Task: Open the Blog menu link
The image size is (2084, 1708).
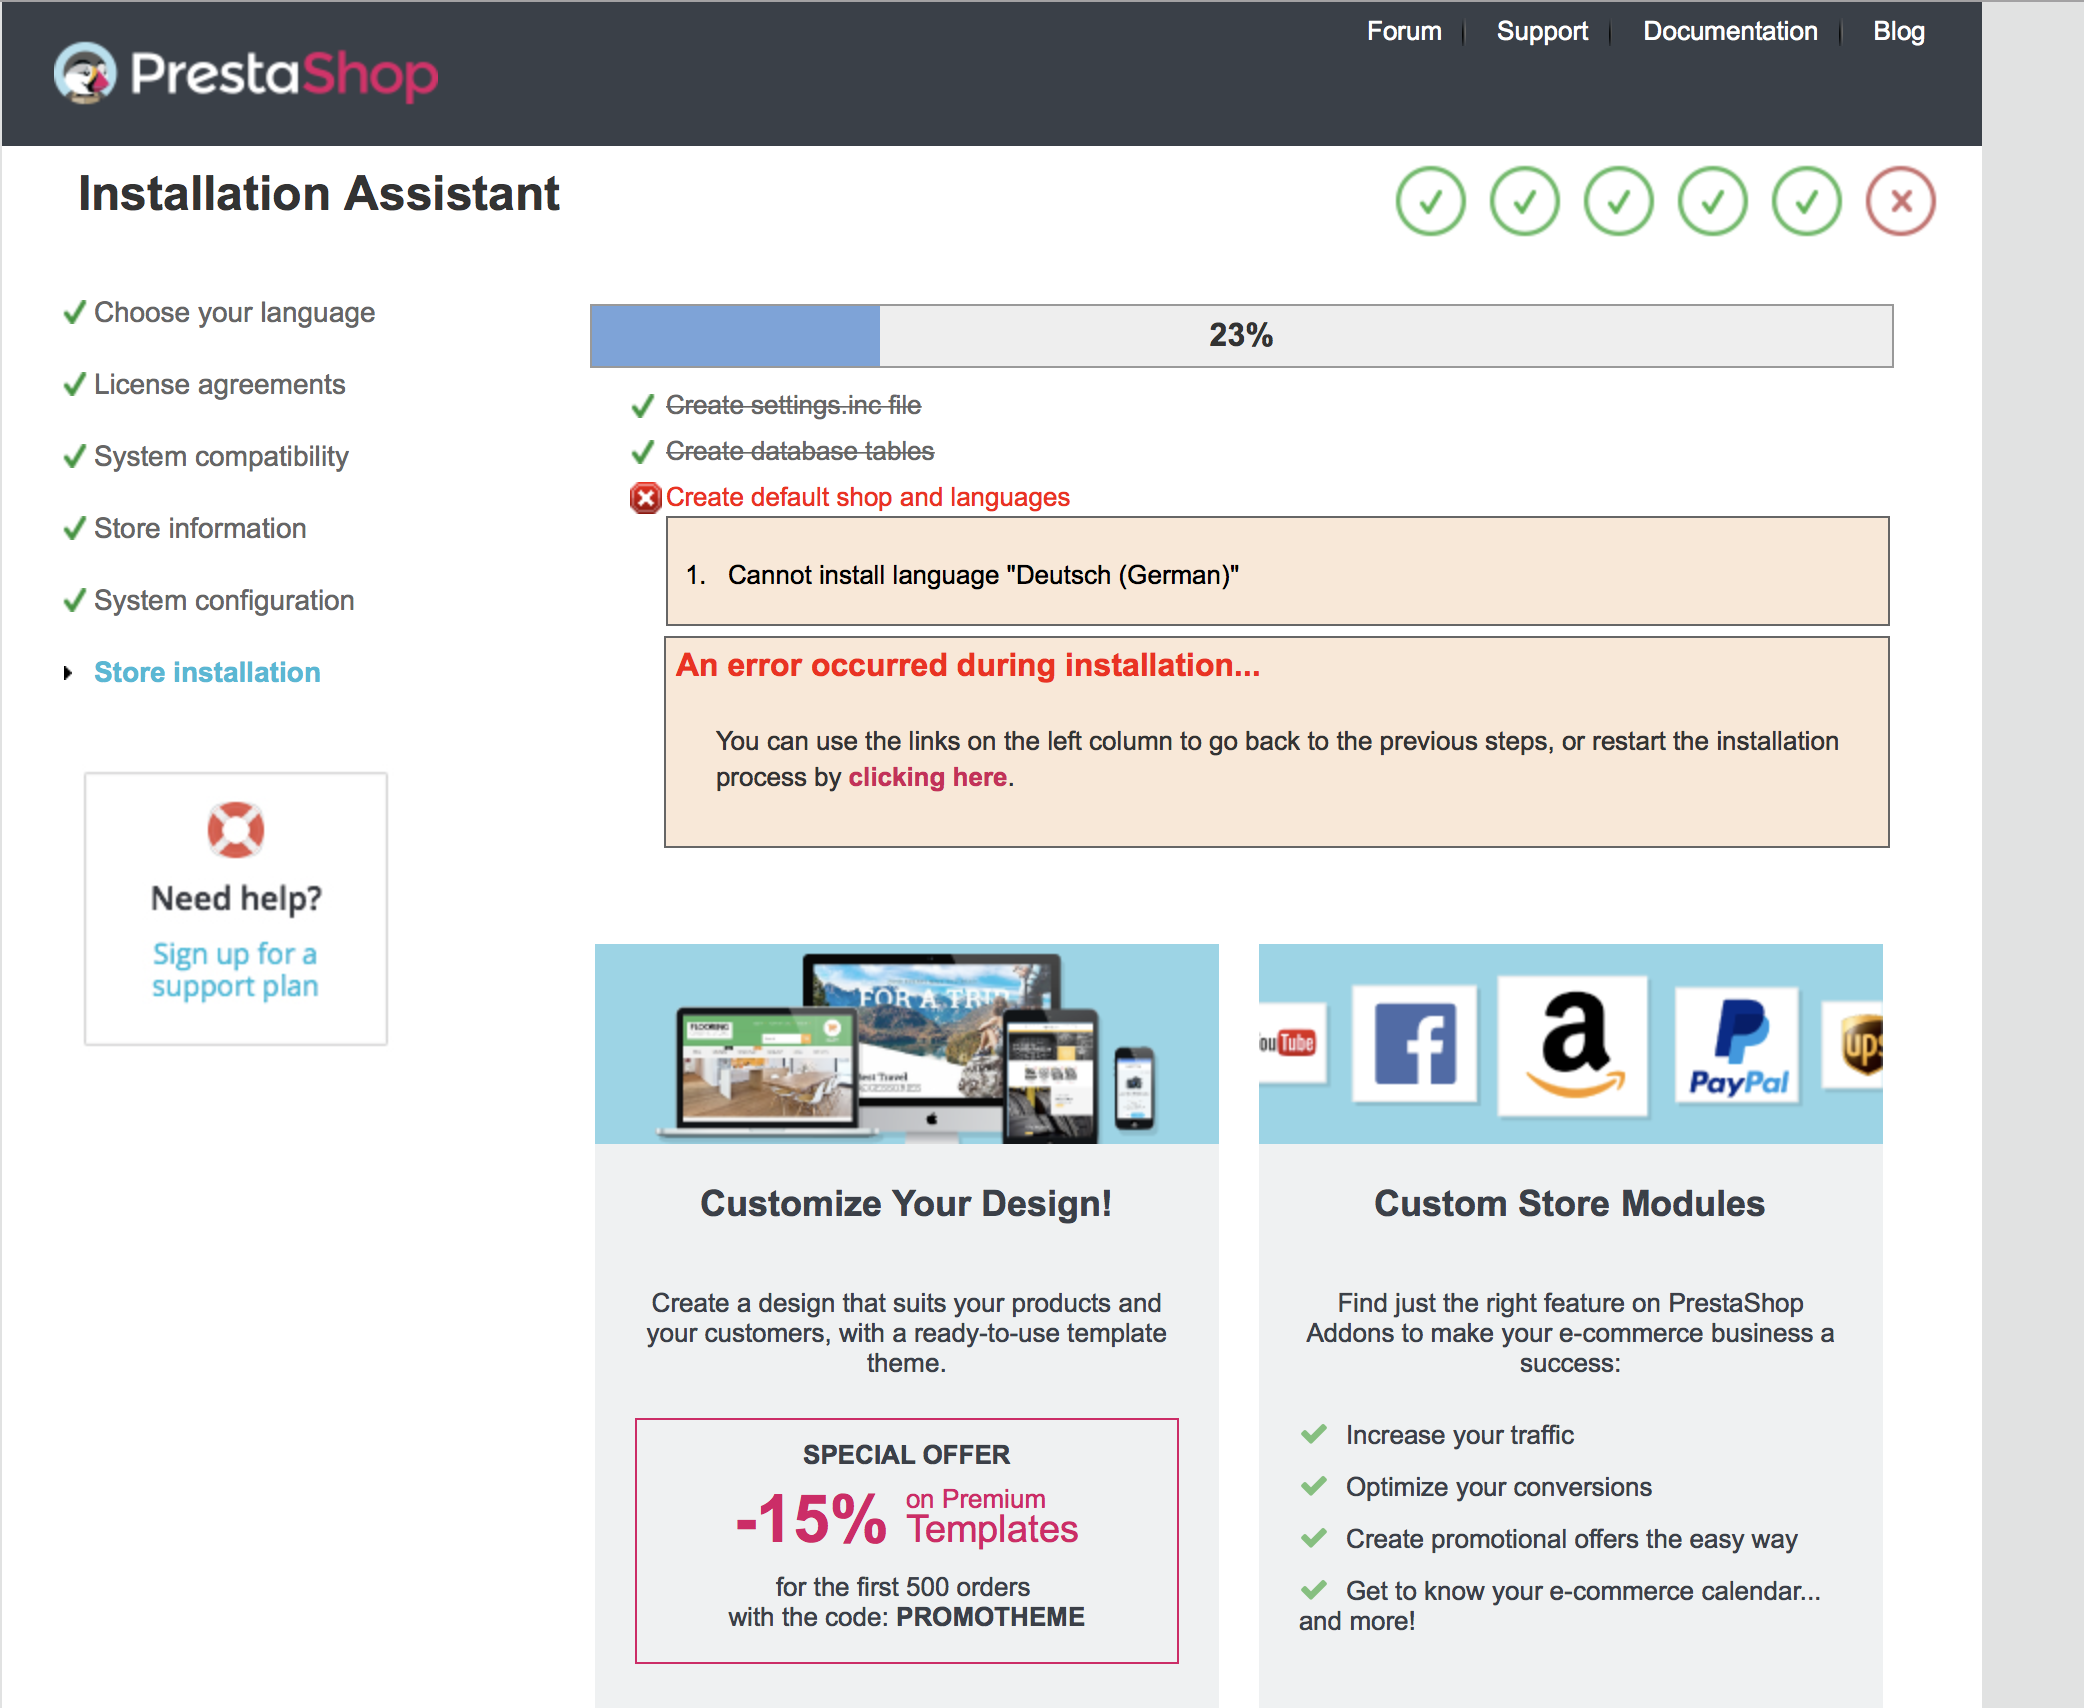Action: (x=1898, y=31)
